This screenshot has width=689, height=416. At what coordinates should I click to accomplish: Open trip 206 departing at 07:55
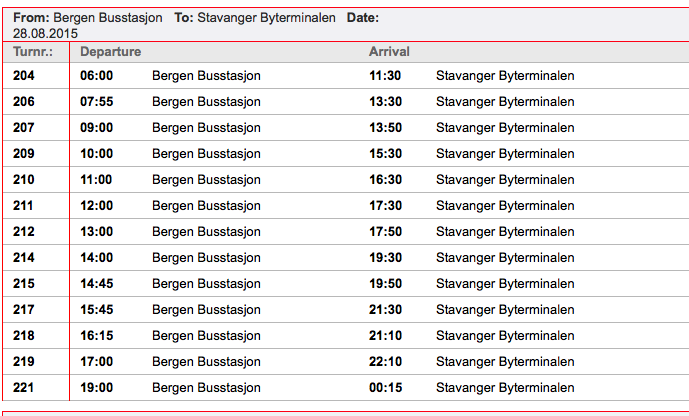coord(346,101)
